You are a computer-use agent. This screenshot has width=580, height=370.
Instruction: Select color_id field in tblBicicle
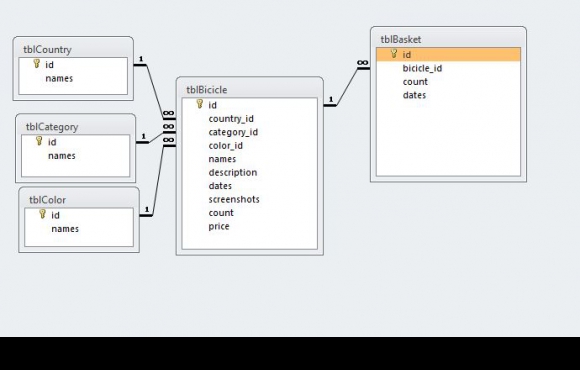(250, 146)
